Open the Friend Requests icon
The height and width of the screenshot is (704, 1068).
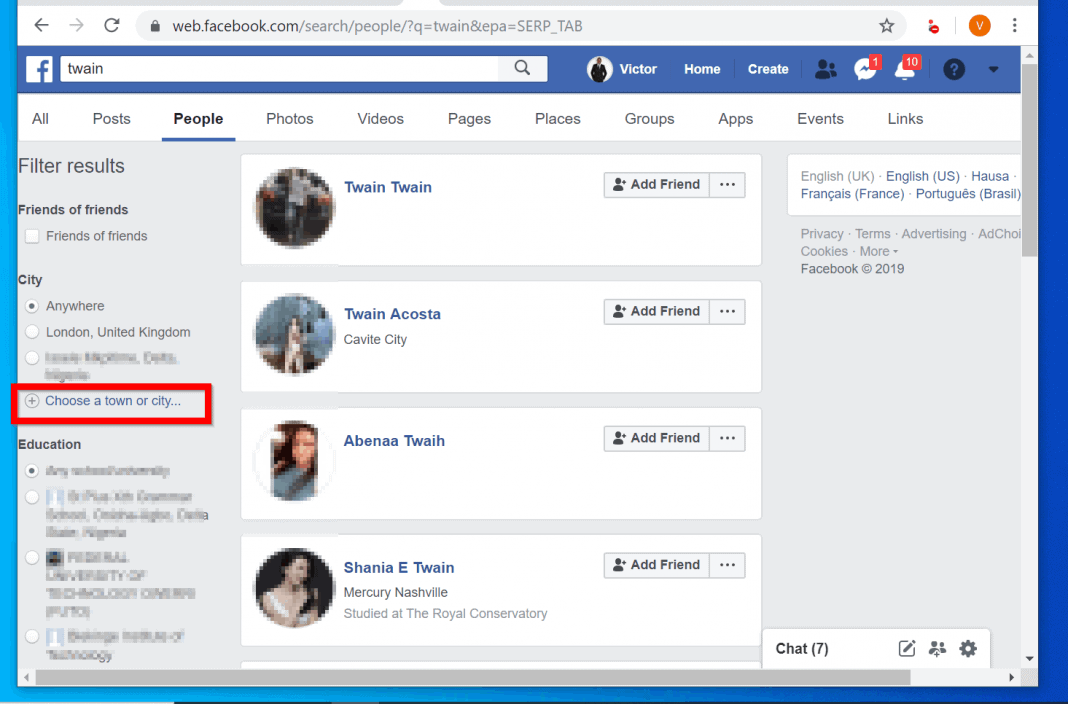(x=825, y=69)
